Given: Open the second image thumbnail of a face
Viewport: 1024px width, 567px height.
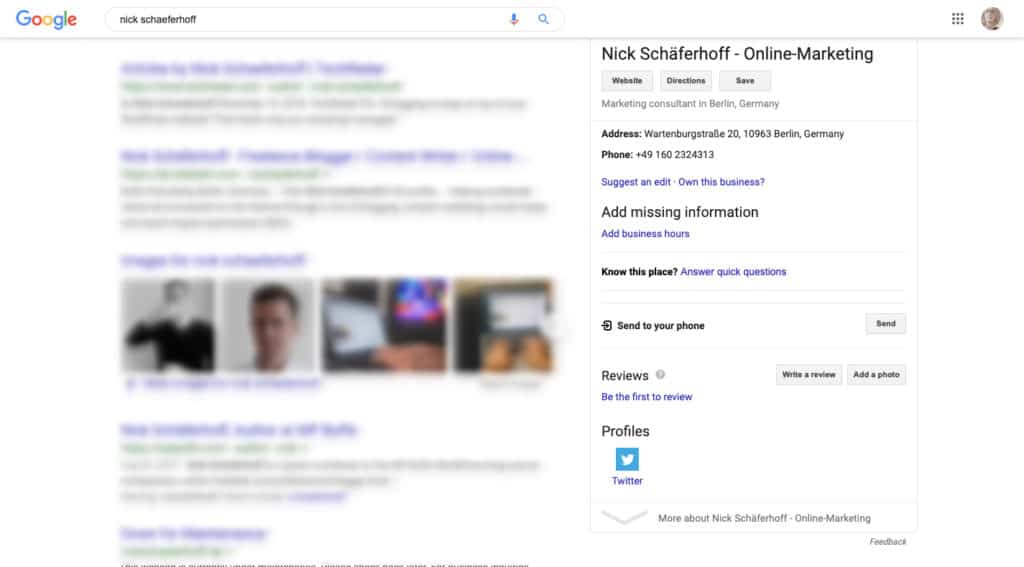Looking at the screenshot, I should coord(268,325).
